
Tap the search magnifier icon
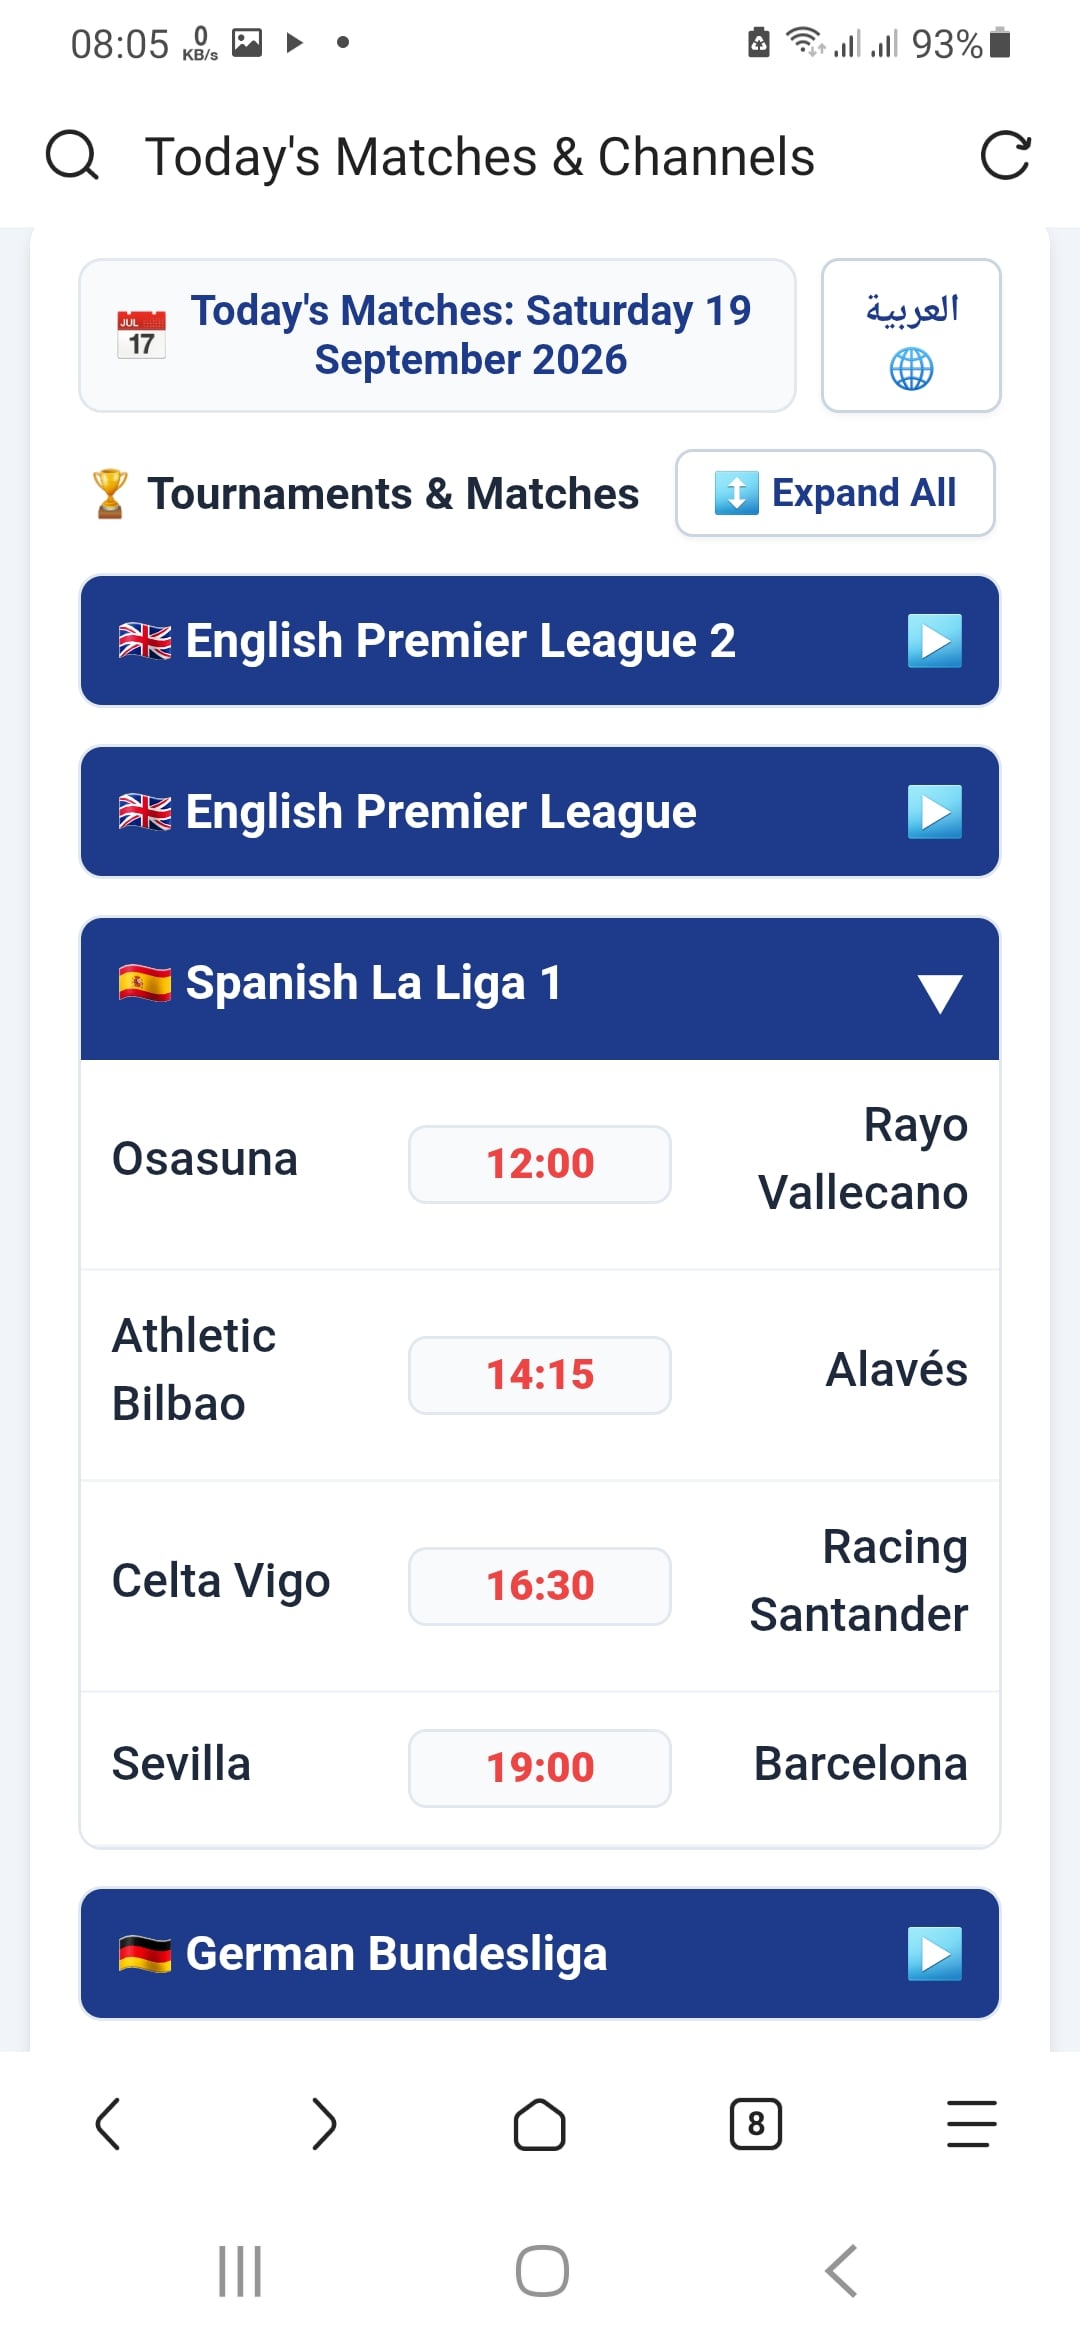pos(72,156)
